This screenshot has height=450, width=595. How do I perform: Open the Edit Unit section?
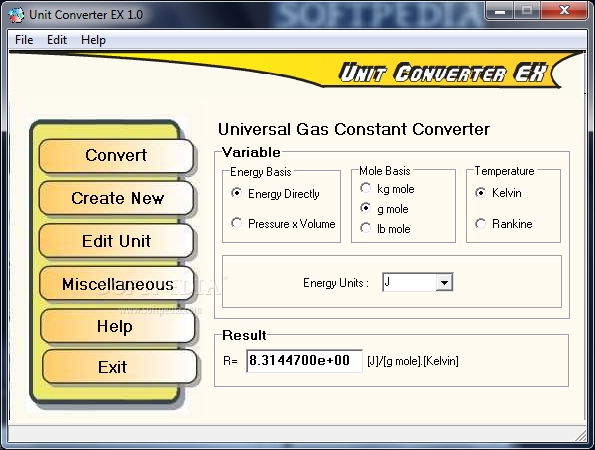coord(116,241)
